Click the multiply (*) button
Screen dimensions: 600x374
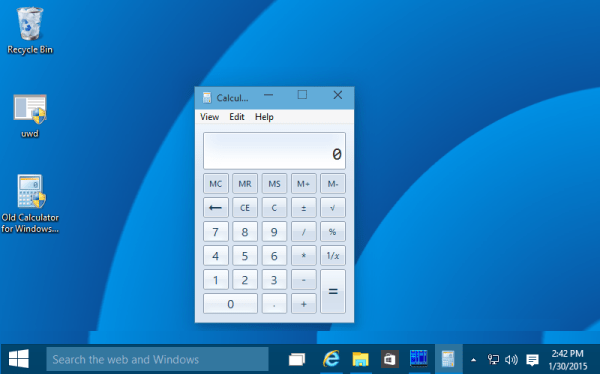[303, 256]
